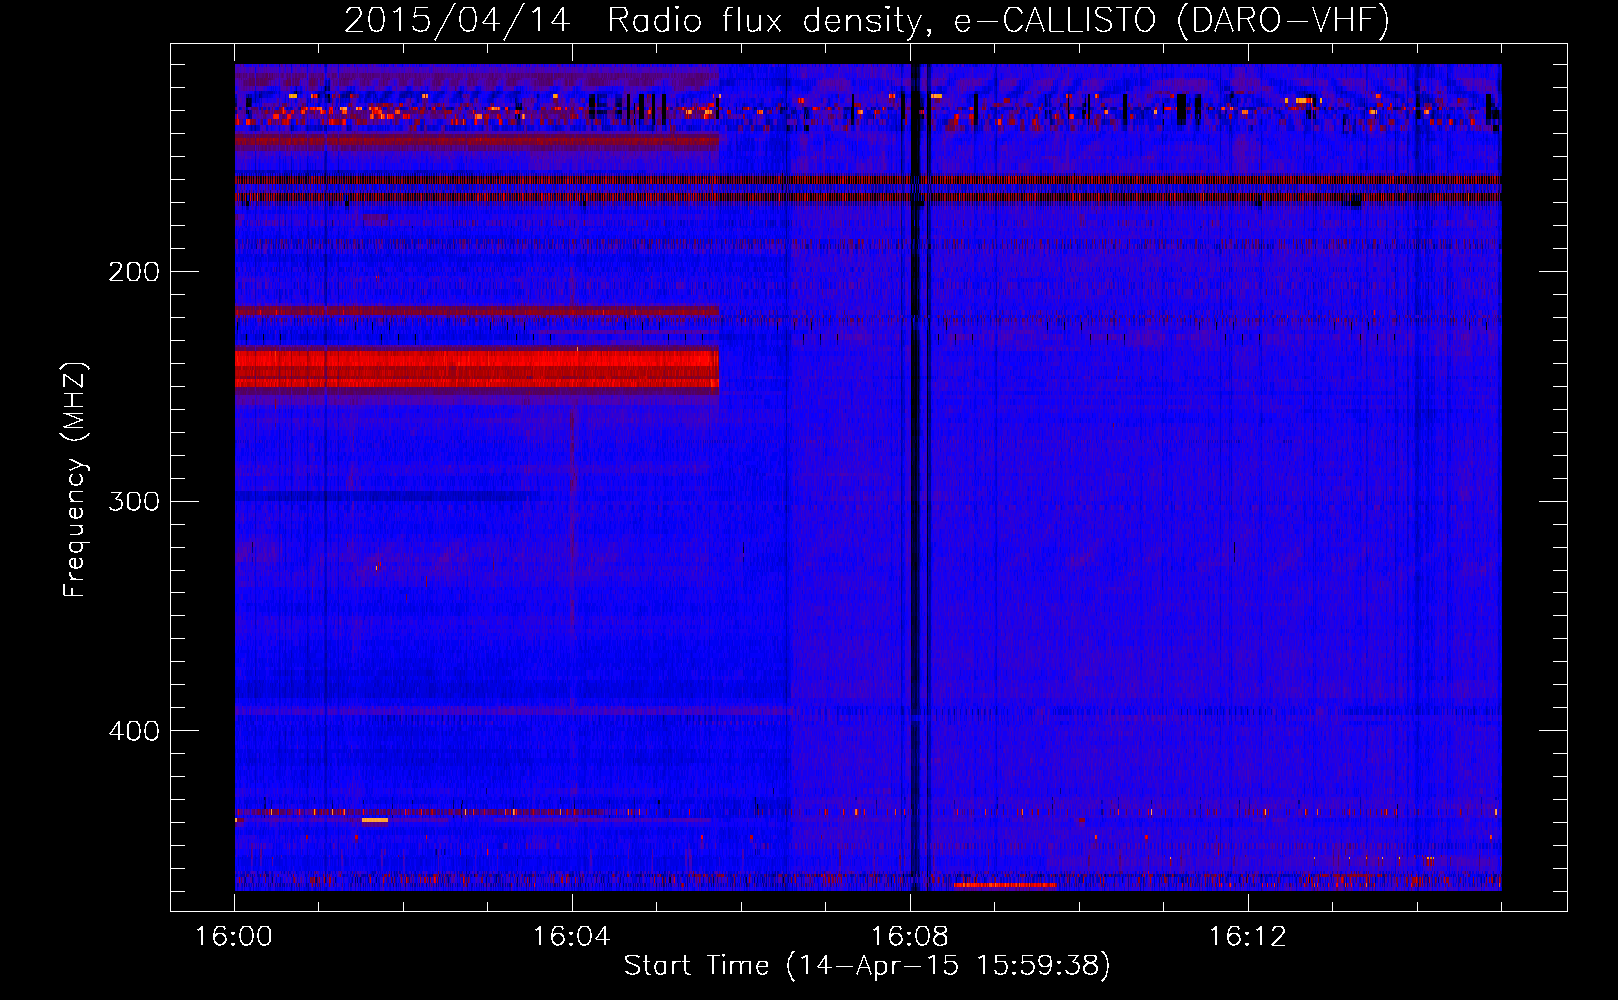The image size is (1618, 1000).
Task: Click the "200" frequency tick label
Action: click(x=134, y=272)
